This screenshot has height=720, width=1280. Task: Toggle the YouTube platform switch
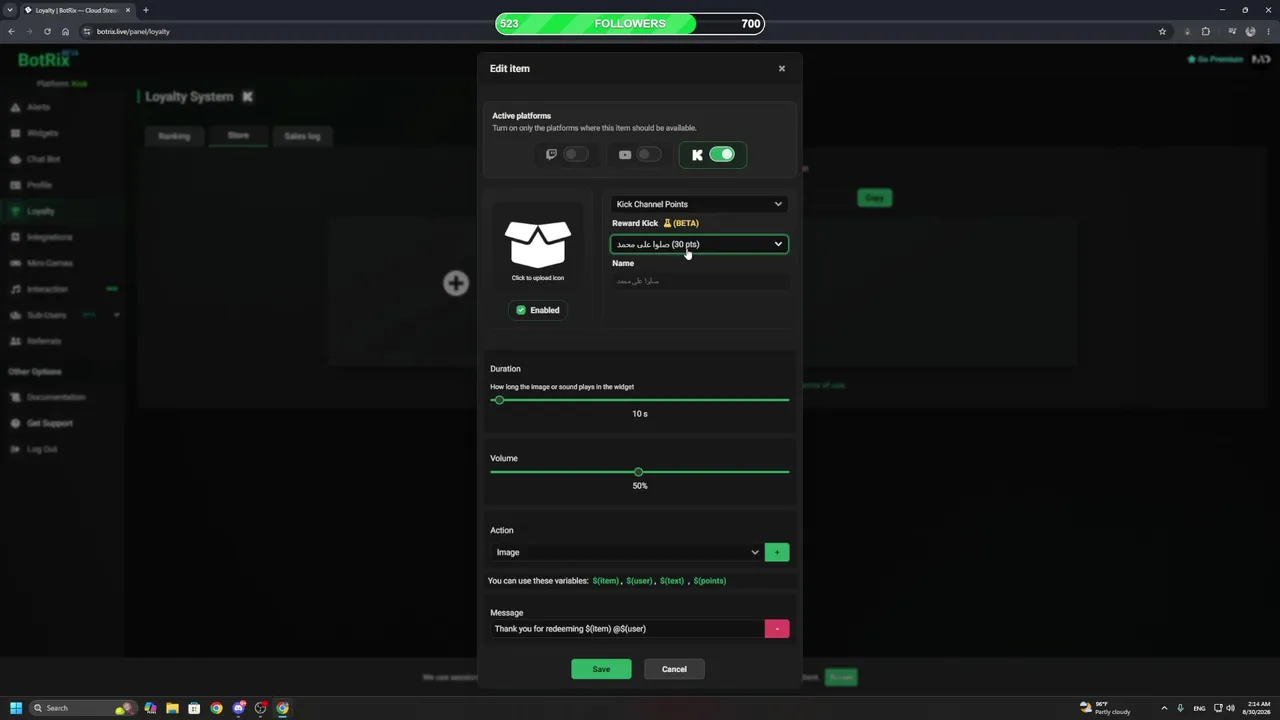[x=649, y=154]
